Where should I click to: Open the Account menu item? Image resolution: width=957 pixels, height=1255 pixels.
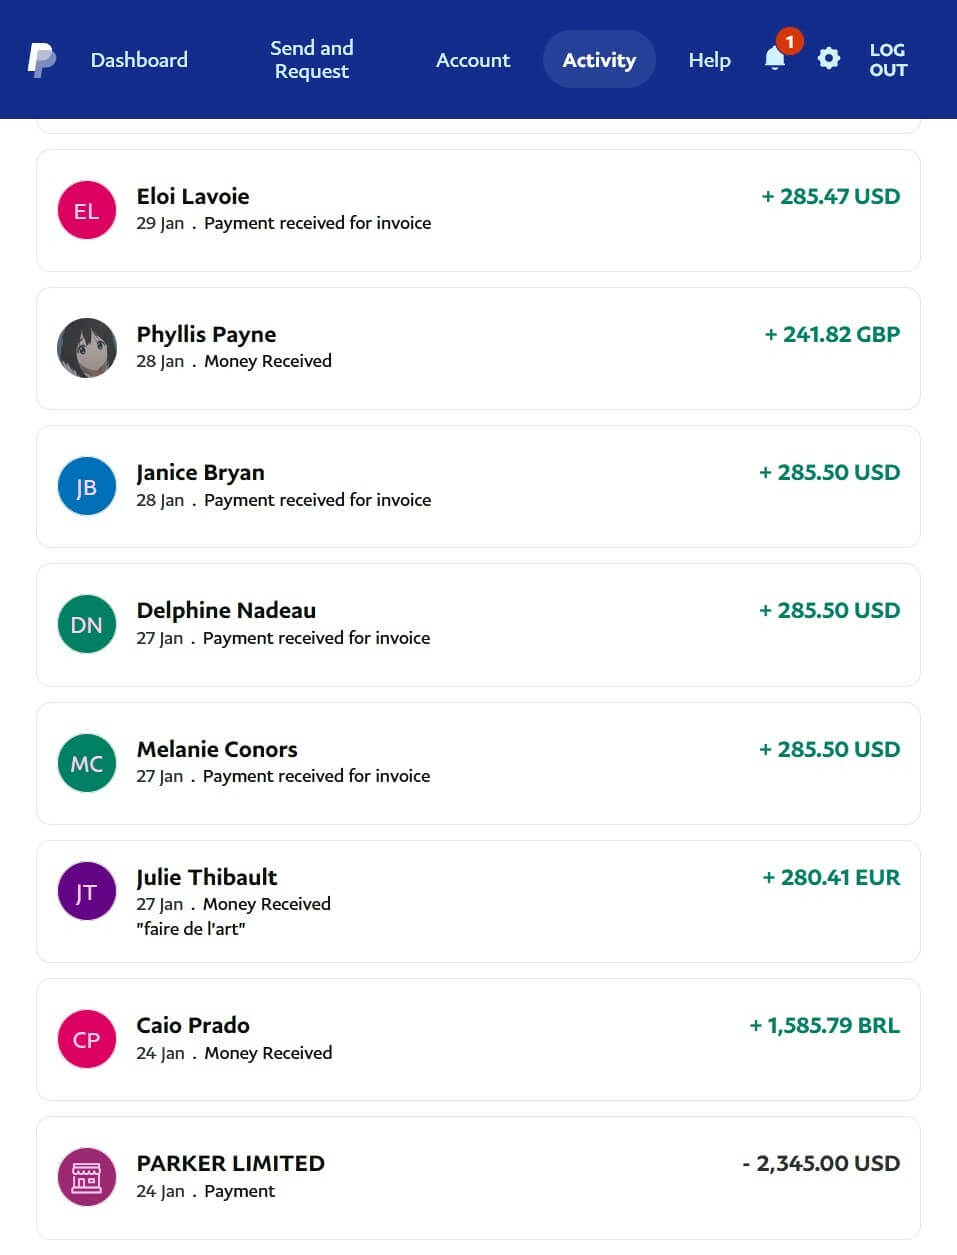coord(473,60)
